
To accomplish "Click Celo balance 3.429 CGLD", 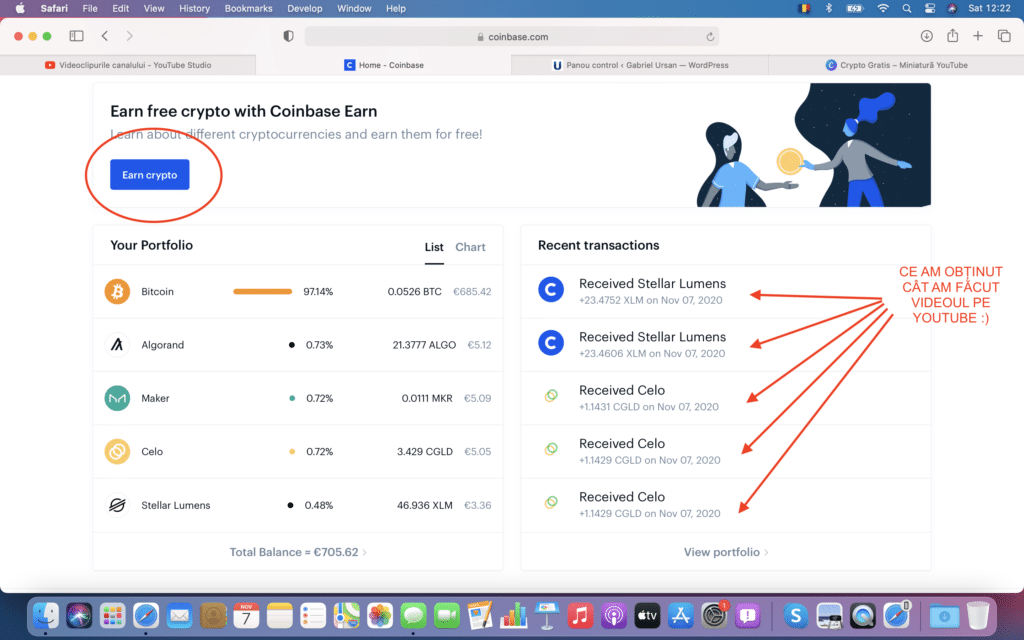I will (x=424, y=451).
